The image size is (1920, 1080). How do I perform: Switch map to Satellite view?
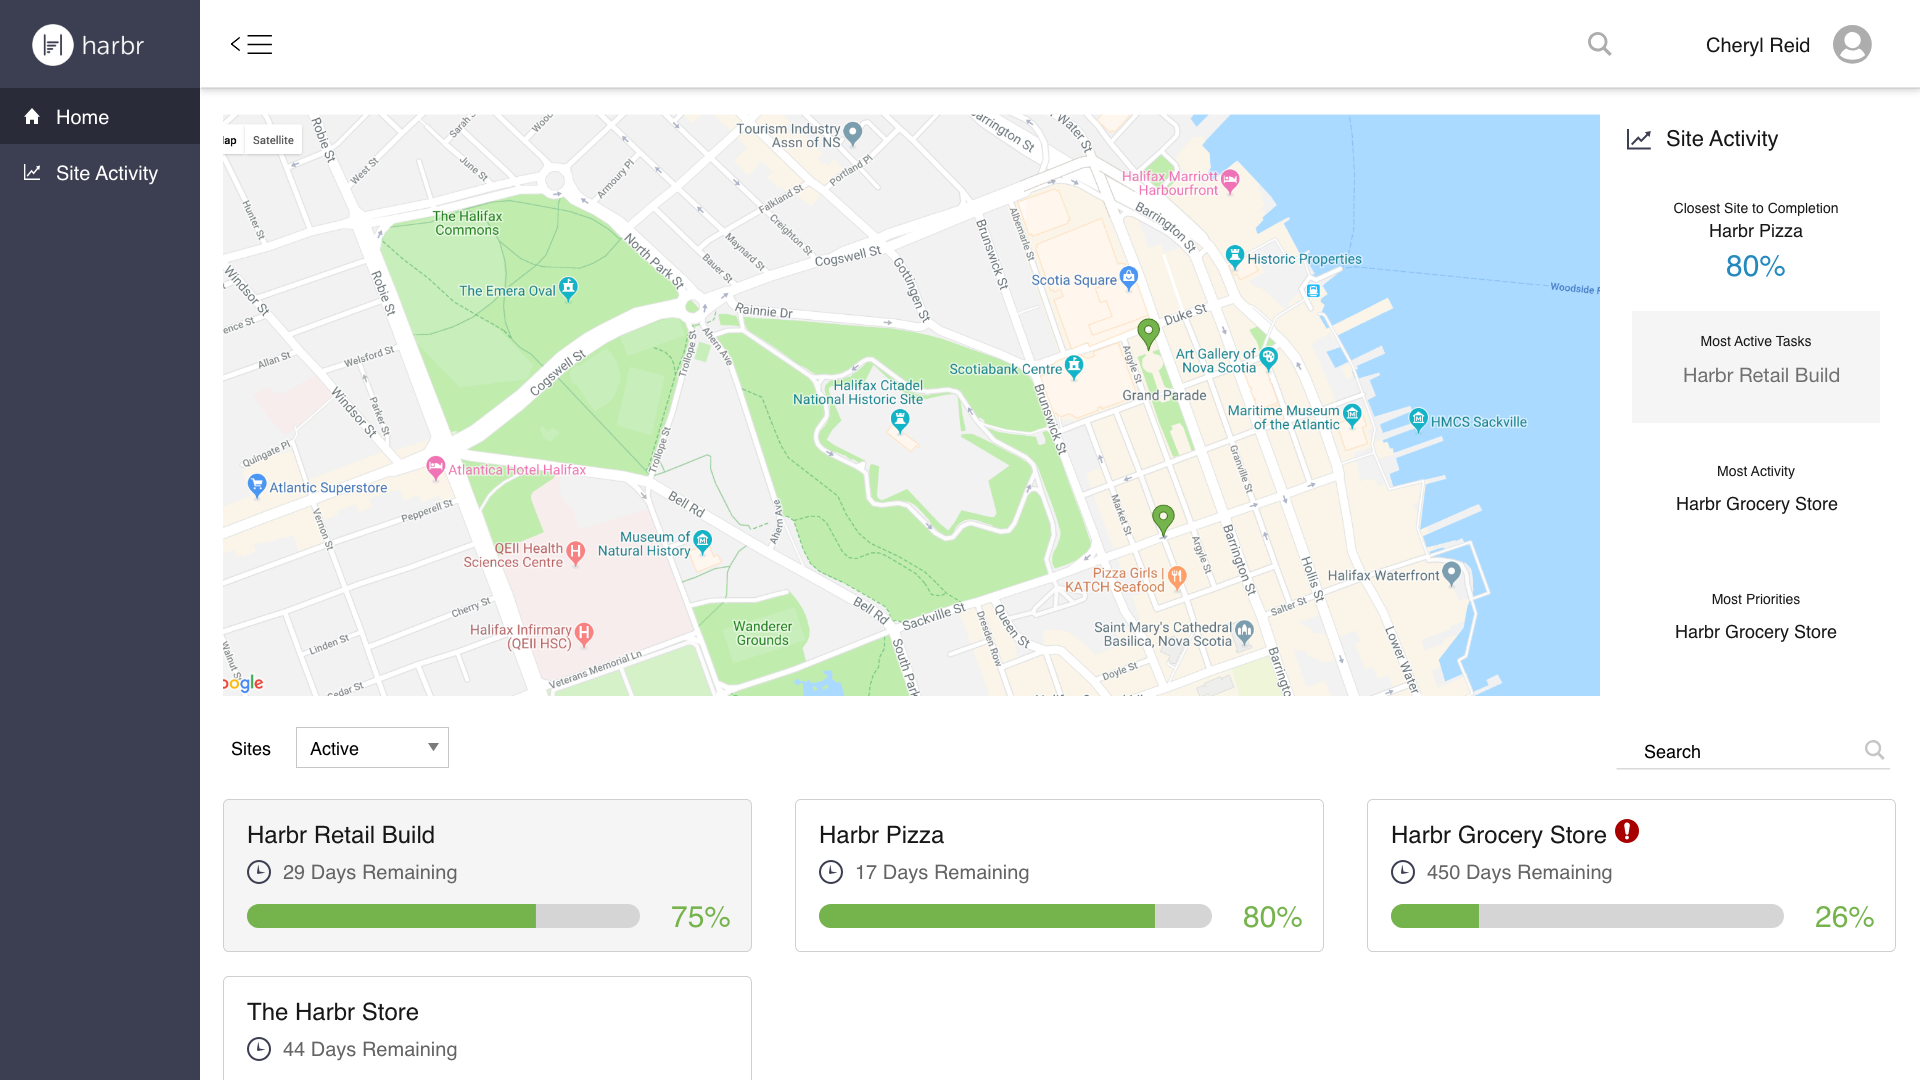[x=273, y=140]
